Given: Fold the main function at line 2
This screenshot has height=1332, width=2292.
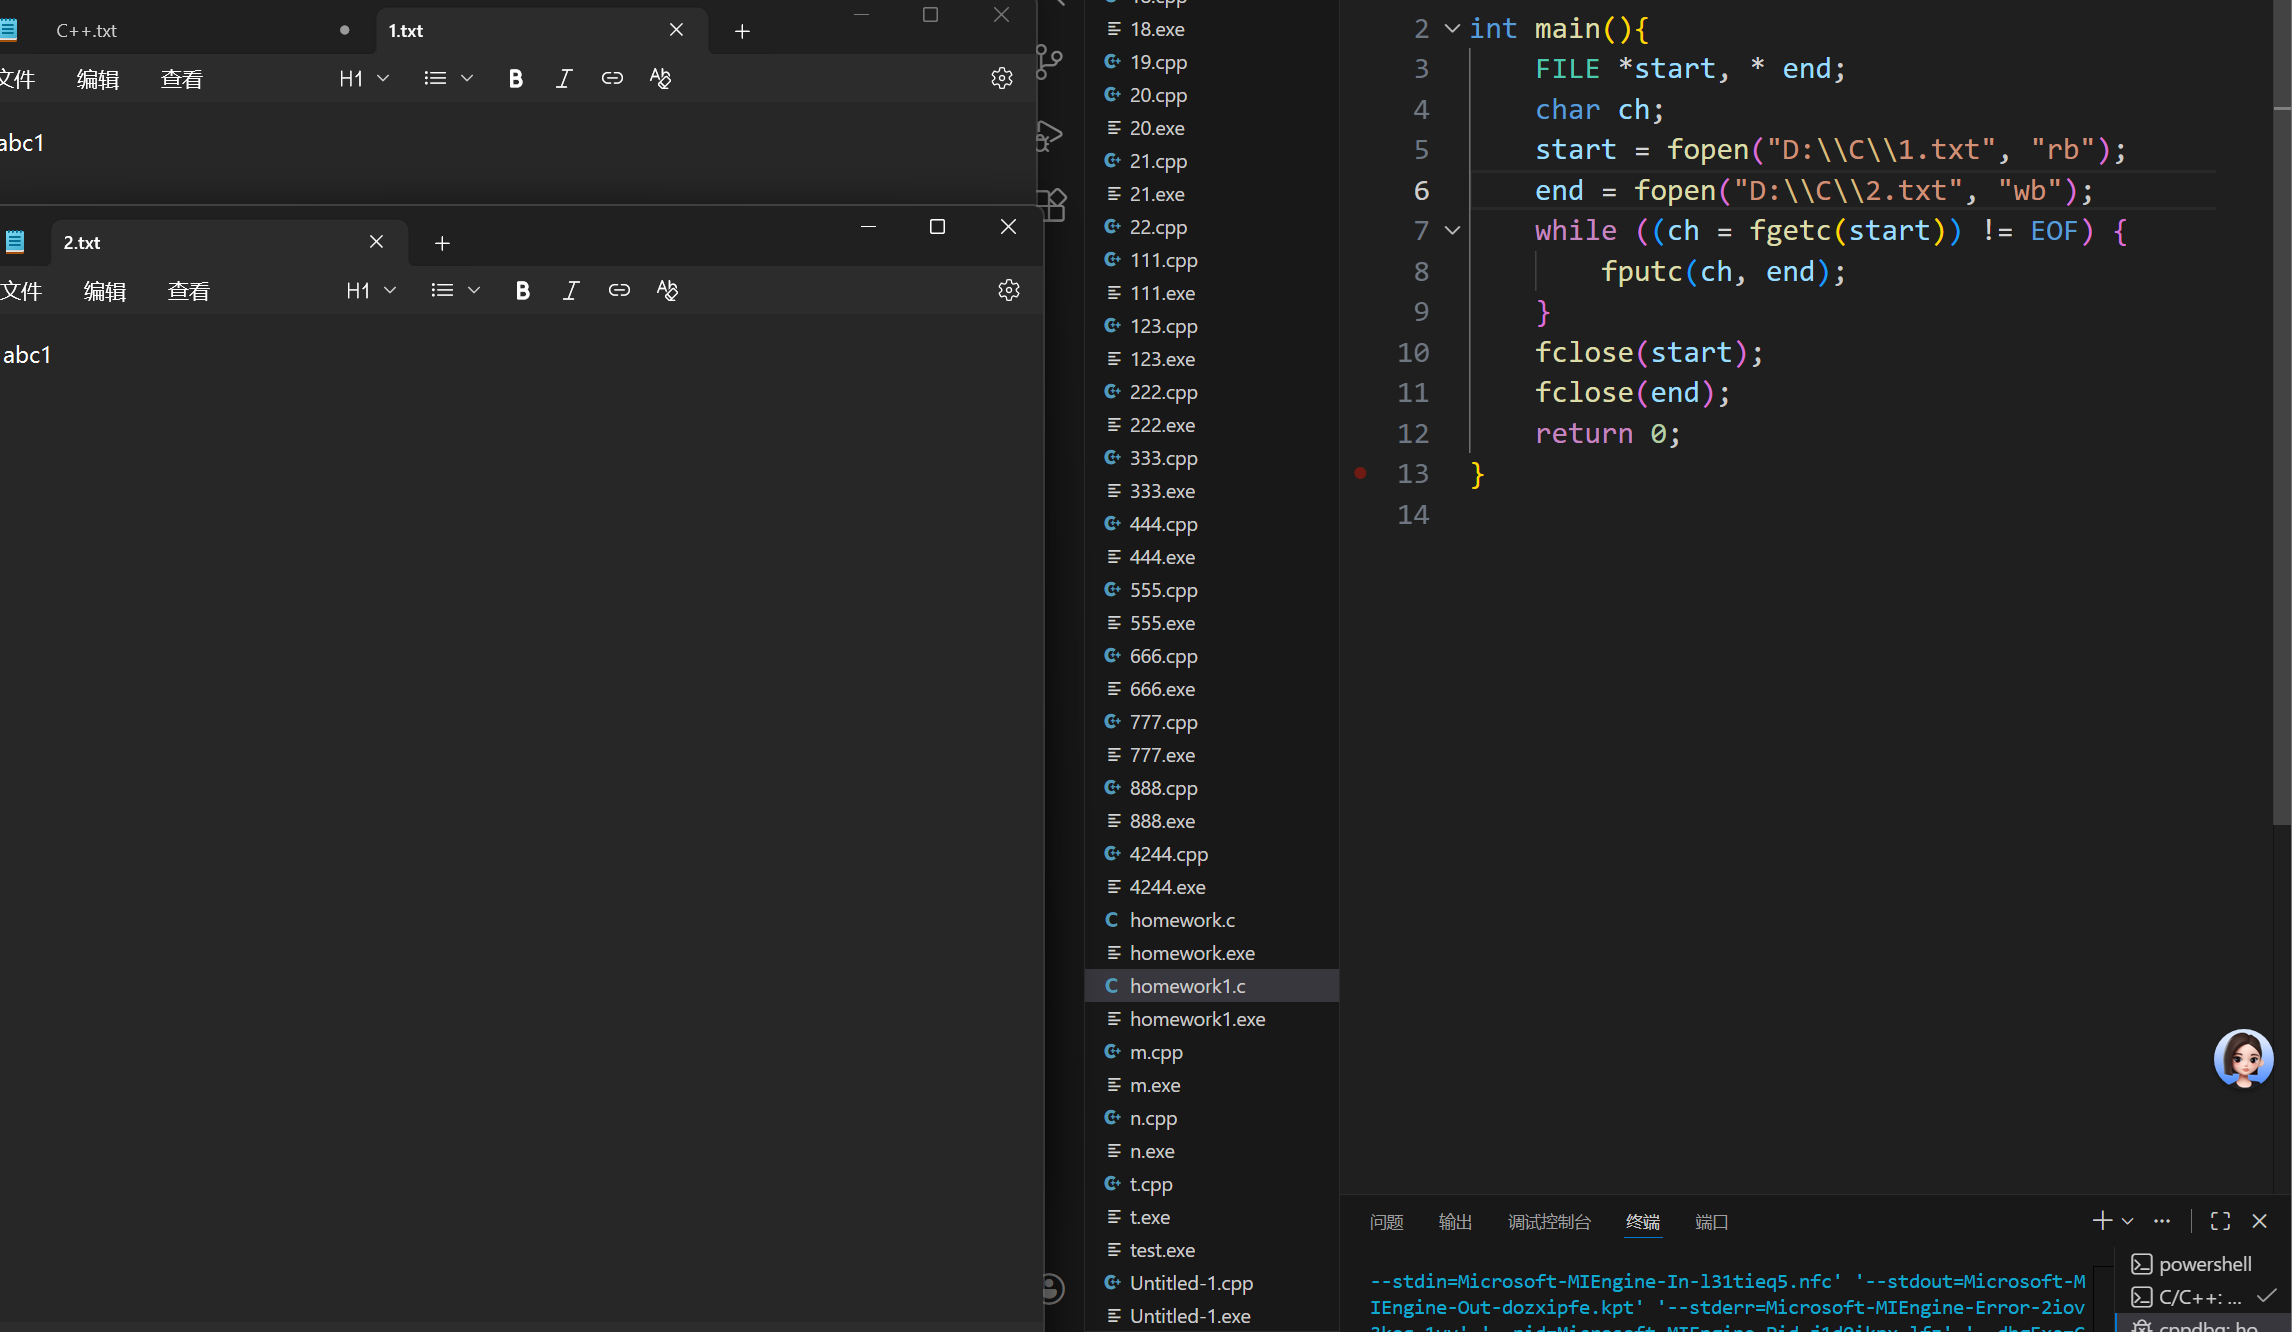Looking at the screenshot, I should point(1452,29).
